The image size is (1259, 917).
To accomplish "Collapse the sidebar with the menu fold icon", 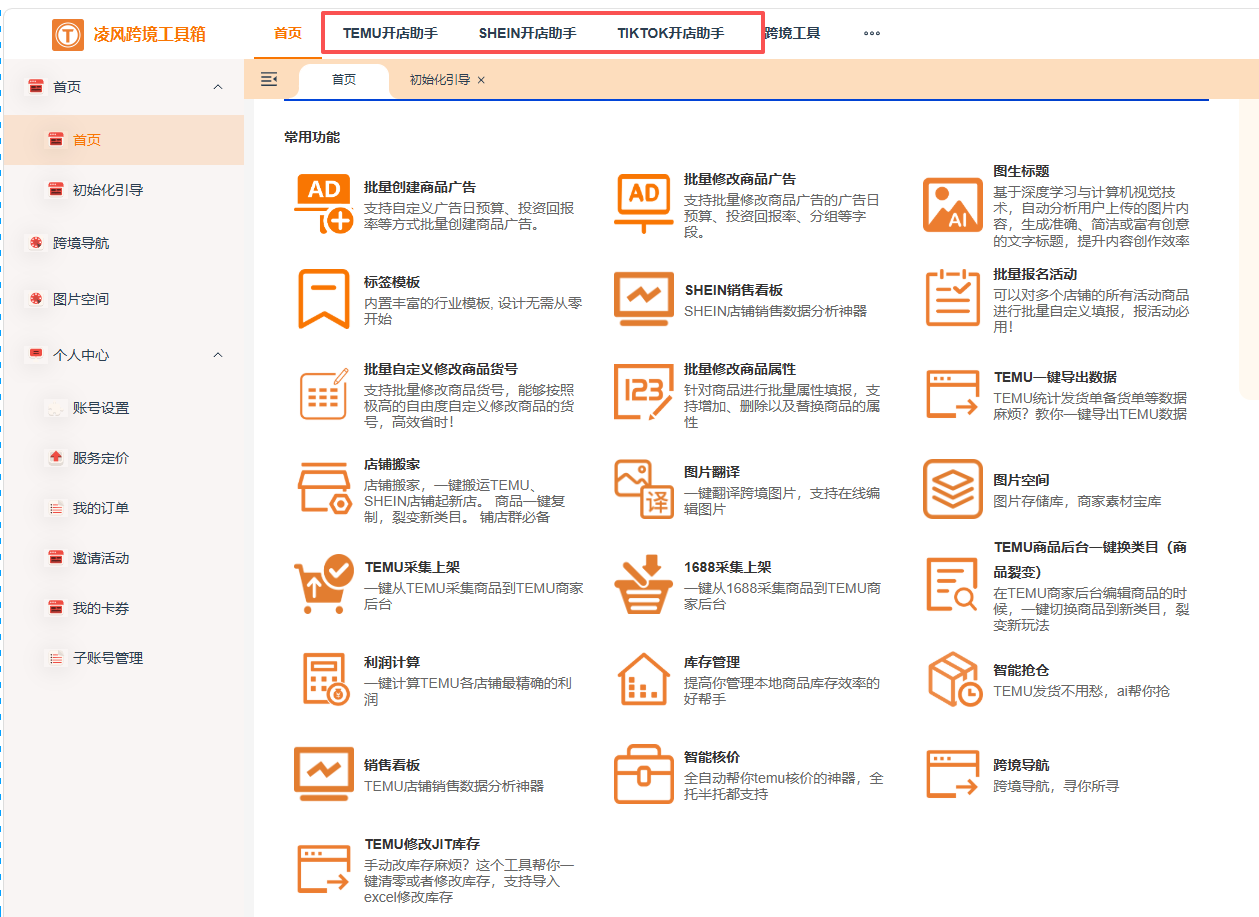I will 268,79.
